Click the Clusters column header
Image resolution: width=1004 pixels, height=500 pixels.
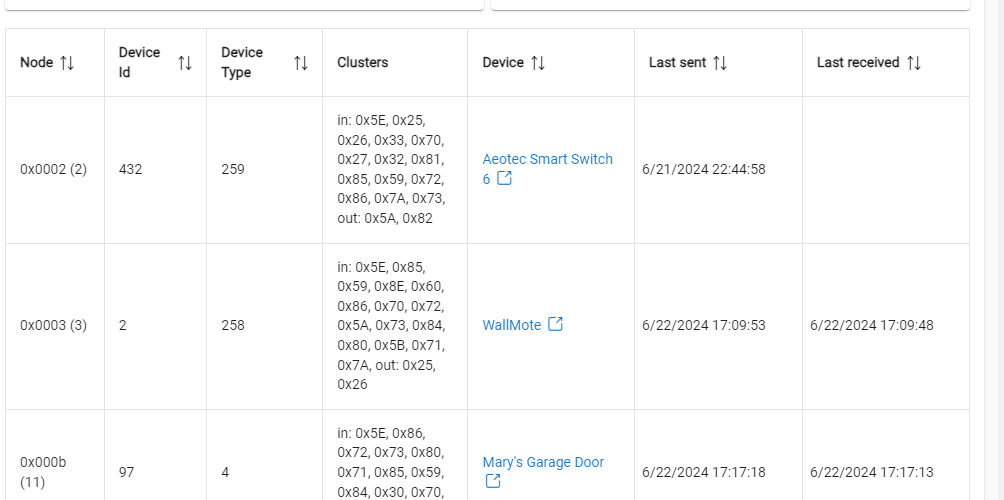363,63
